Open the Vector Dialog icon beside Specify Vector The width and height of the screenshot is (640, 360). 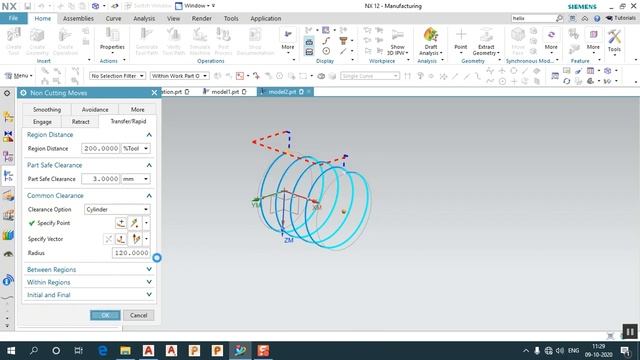121,239
